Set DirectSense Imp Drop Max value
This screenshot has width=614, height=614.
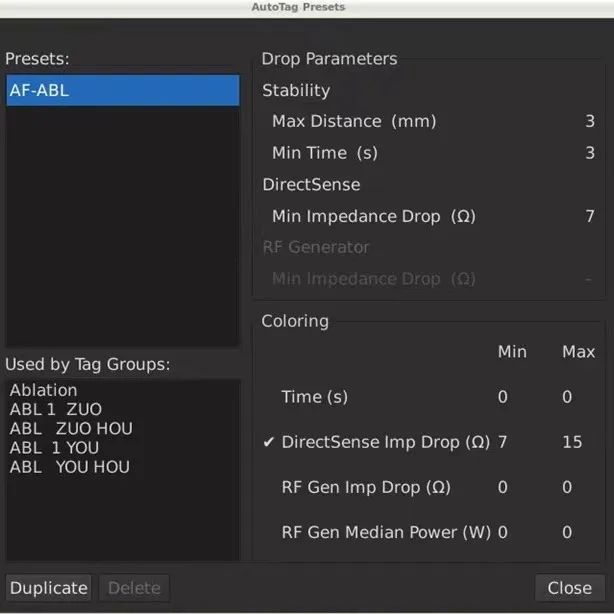[x=572, y=442]
